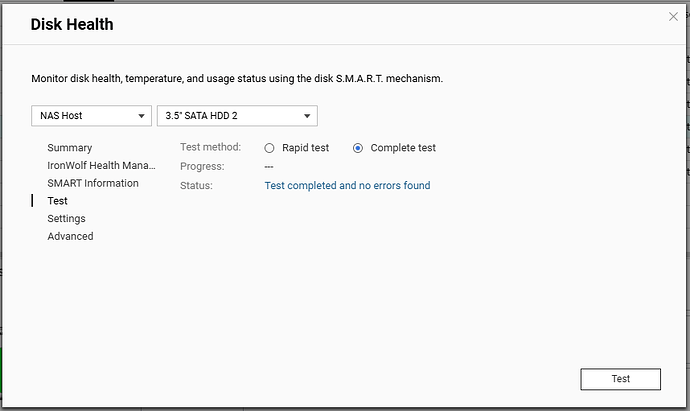Screen dimensions: 690x411
Task: Open the Settings section
Action: [x=66, y=218]
